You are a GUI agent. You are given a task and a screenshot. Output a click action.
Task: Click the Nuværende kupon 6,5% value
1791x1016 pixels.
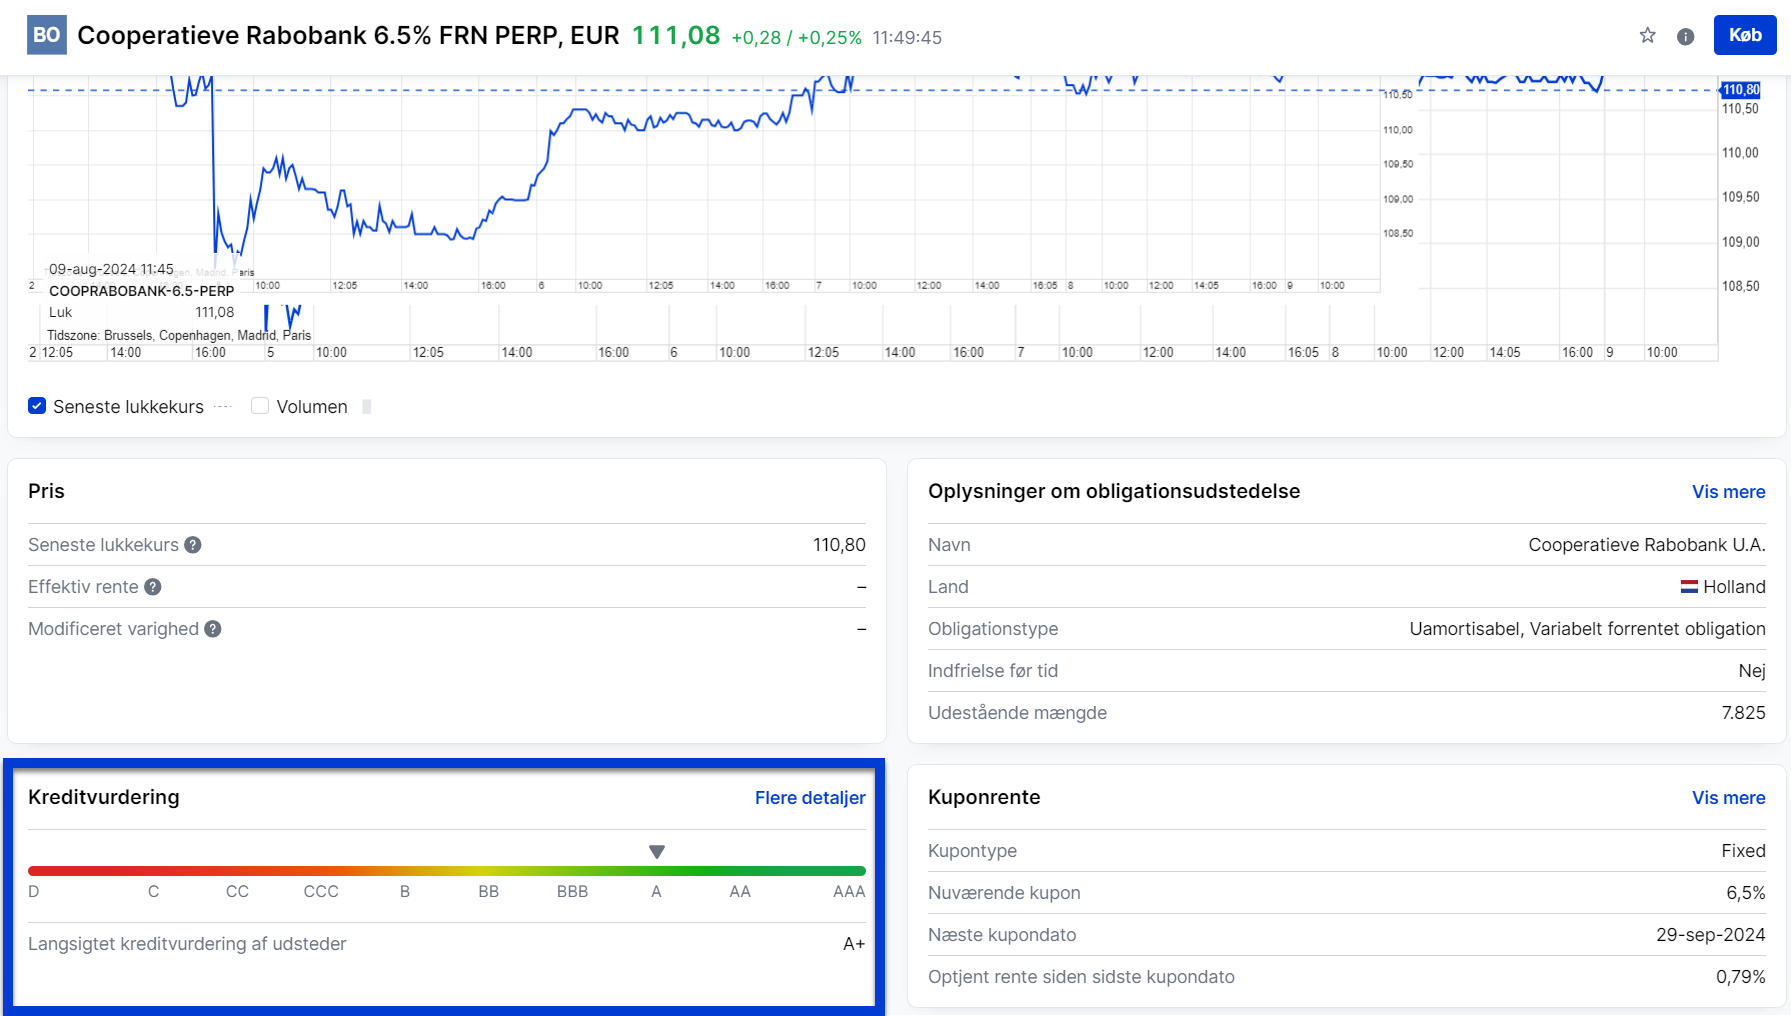[1745, 893]
